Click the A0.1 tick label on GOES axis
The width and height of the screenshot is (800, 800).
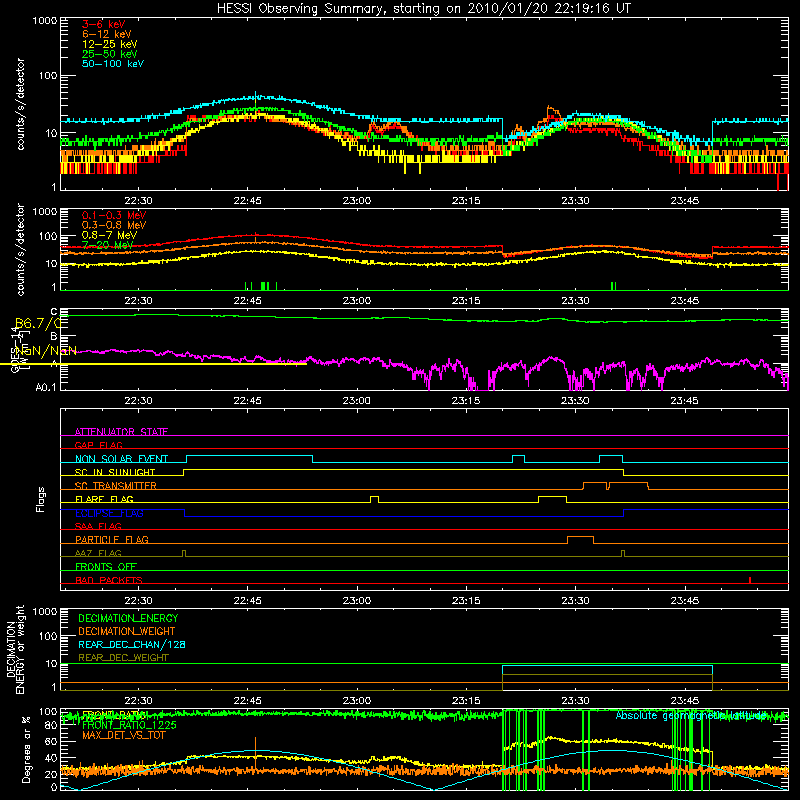pyautogui.click(x=46, y=388)
